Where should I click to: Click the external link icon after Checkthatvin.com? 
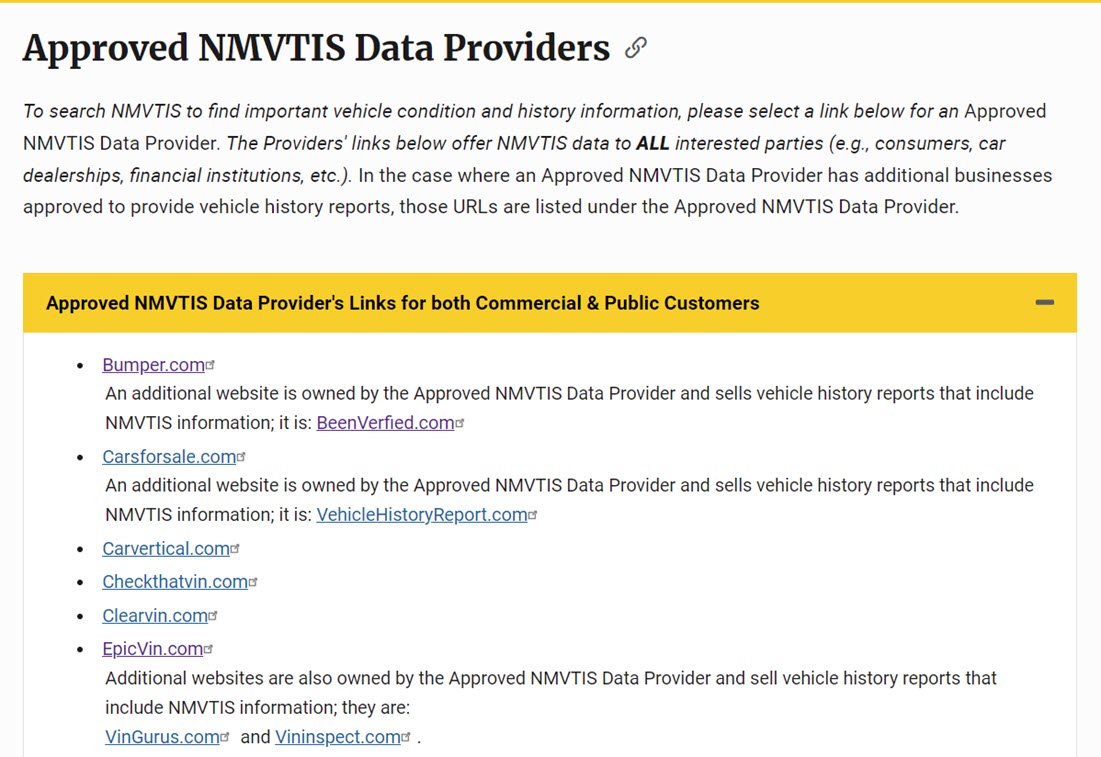coord(254,582)
